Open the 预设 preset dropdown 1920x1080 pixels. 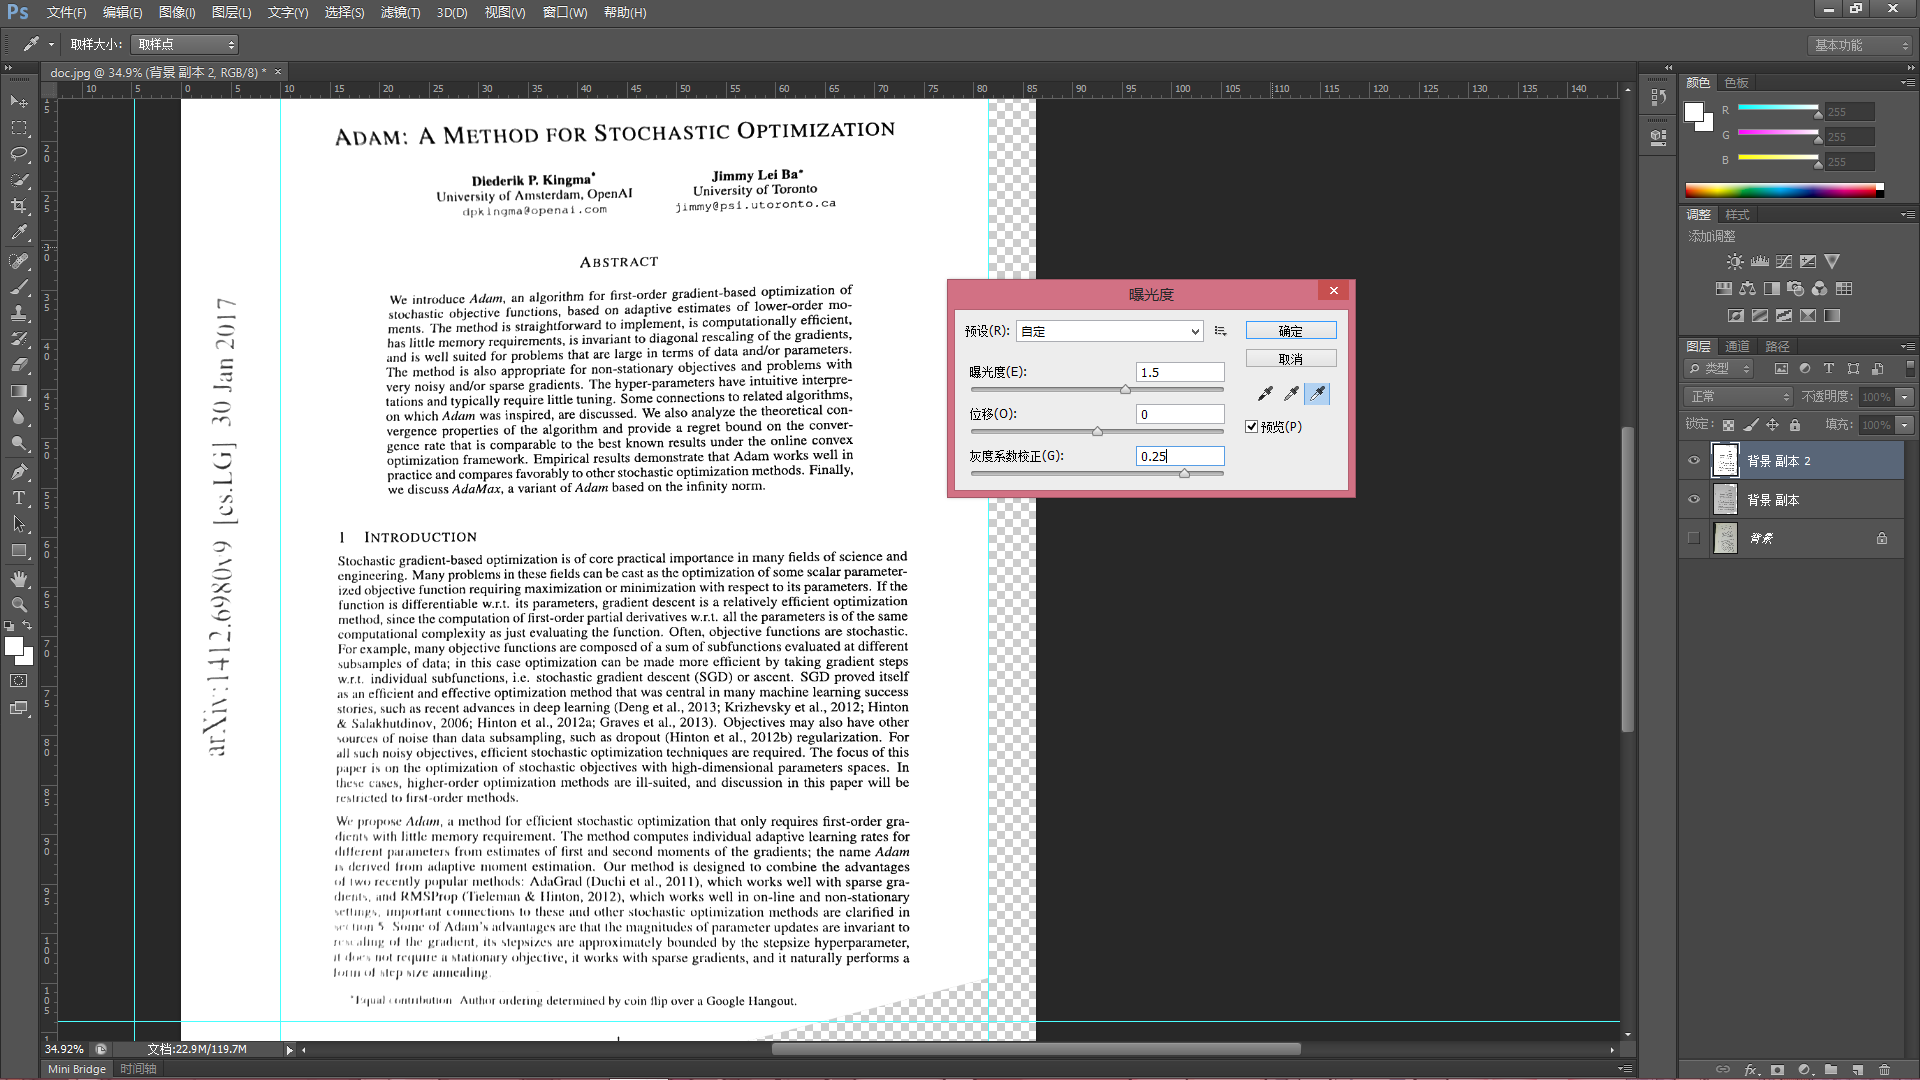[1110, 331]
